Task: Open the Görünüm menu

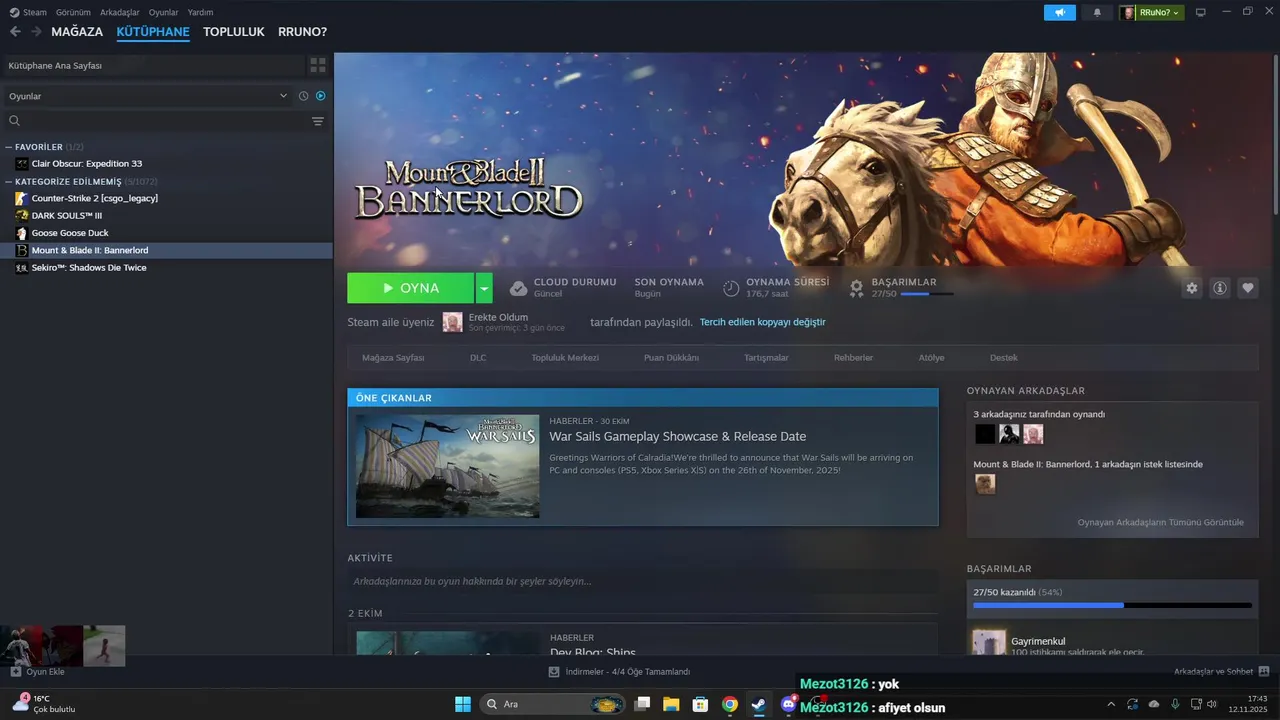Action: pyautogui.click(x=73, y=12)
